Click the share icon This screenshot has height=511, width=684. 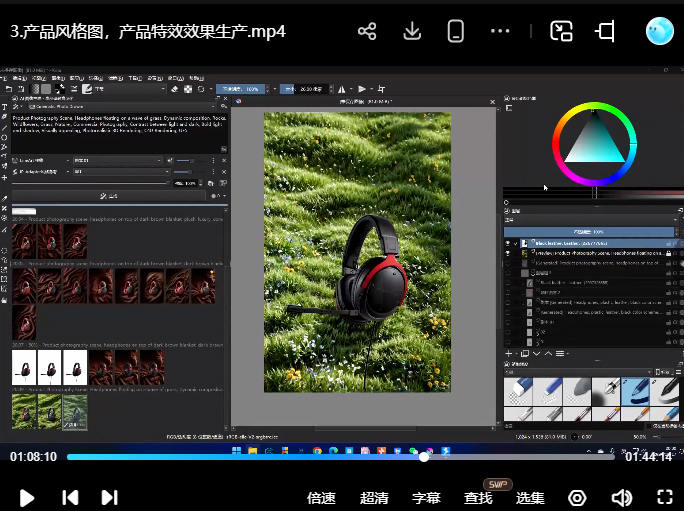(367, 31)
